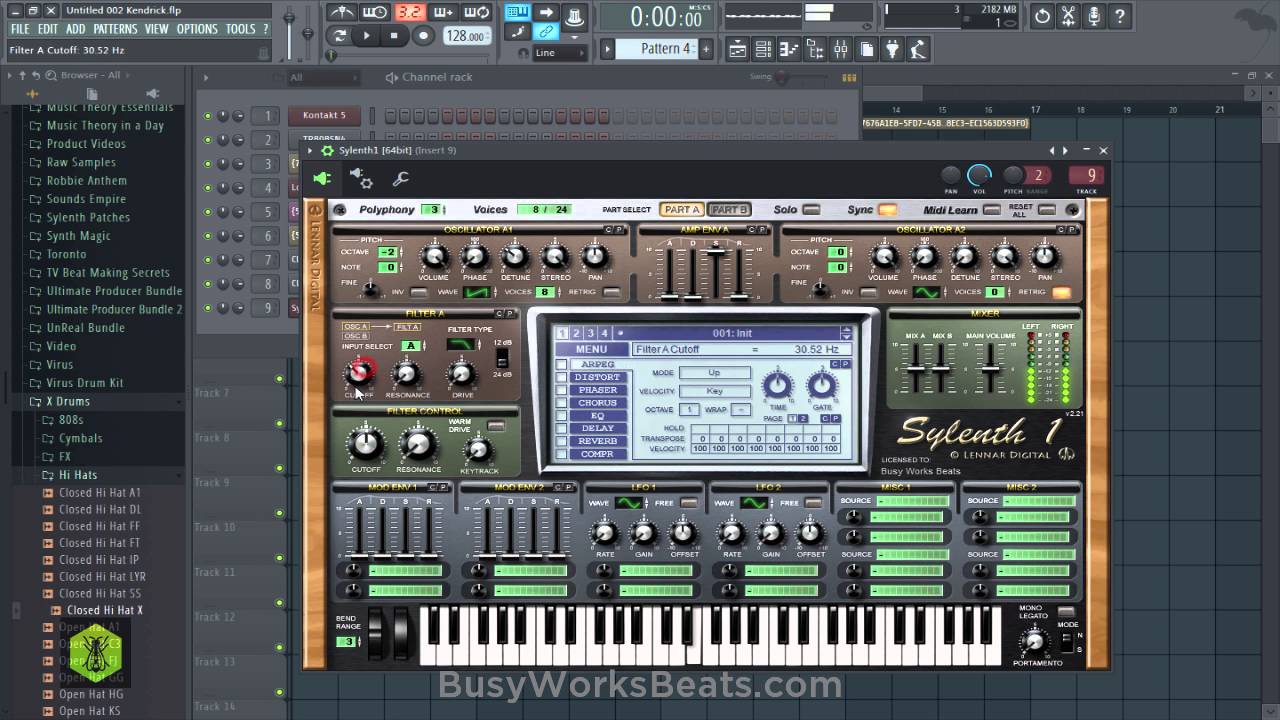Image resolution: width=1280 pixels, height=720 pixels.
Task: Click the tempo 128.000 field
Action: coord(466,36)
